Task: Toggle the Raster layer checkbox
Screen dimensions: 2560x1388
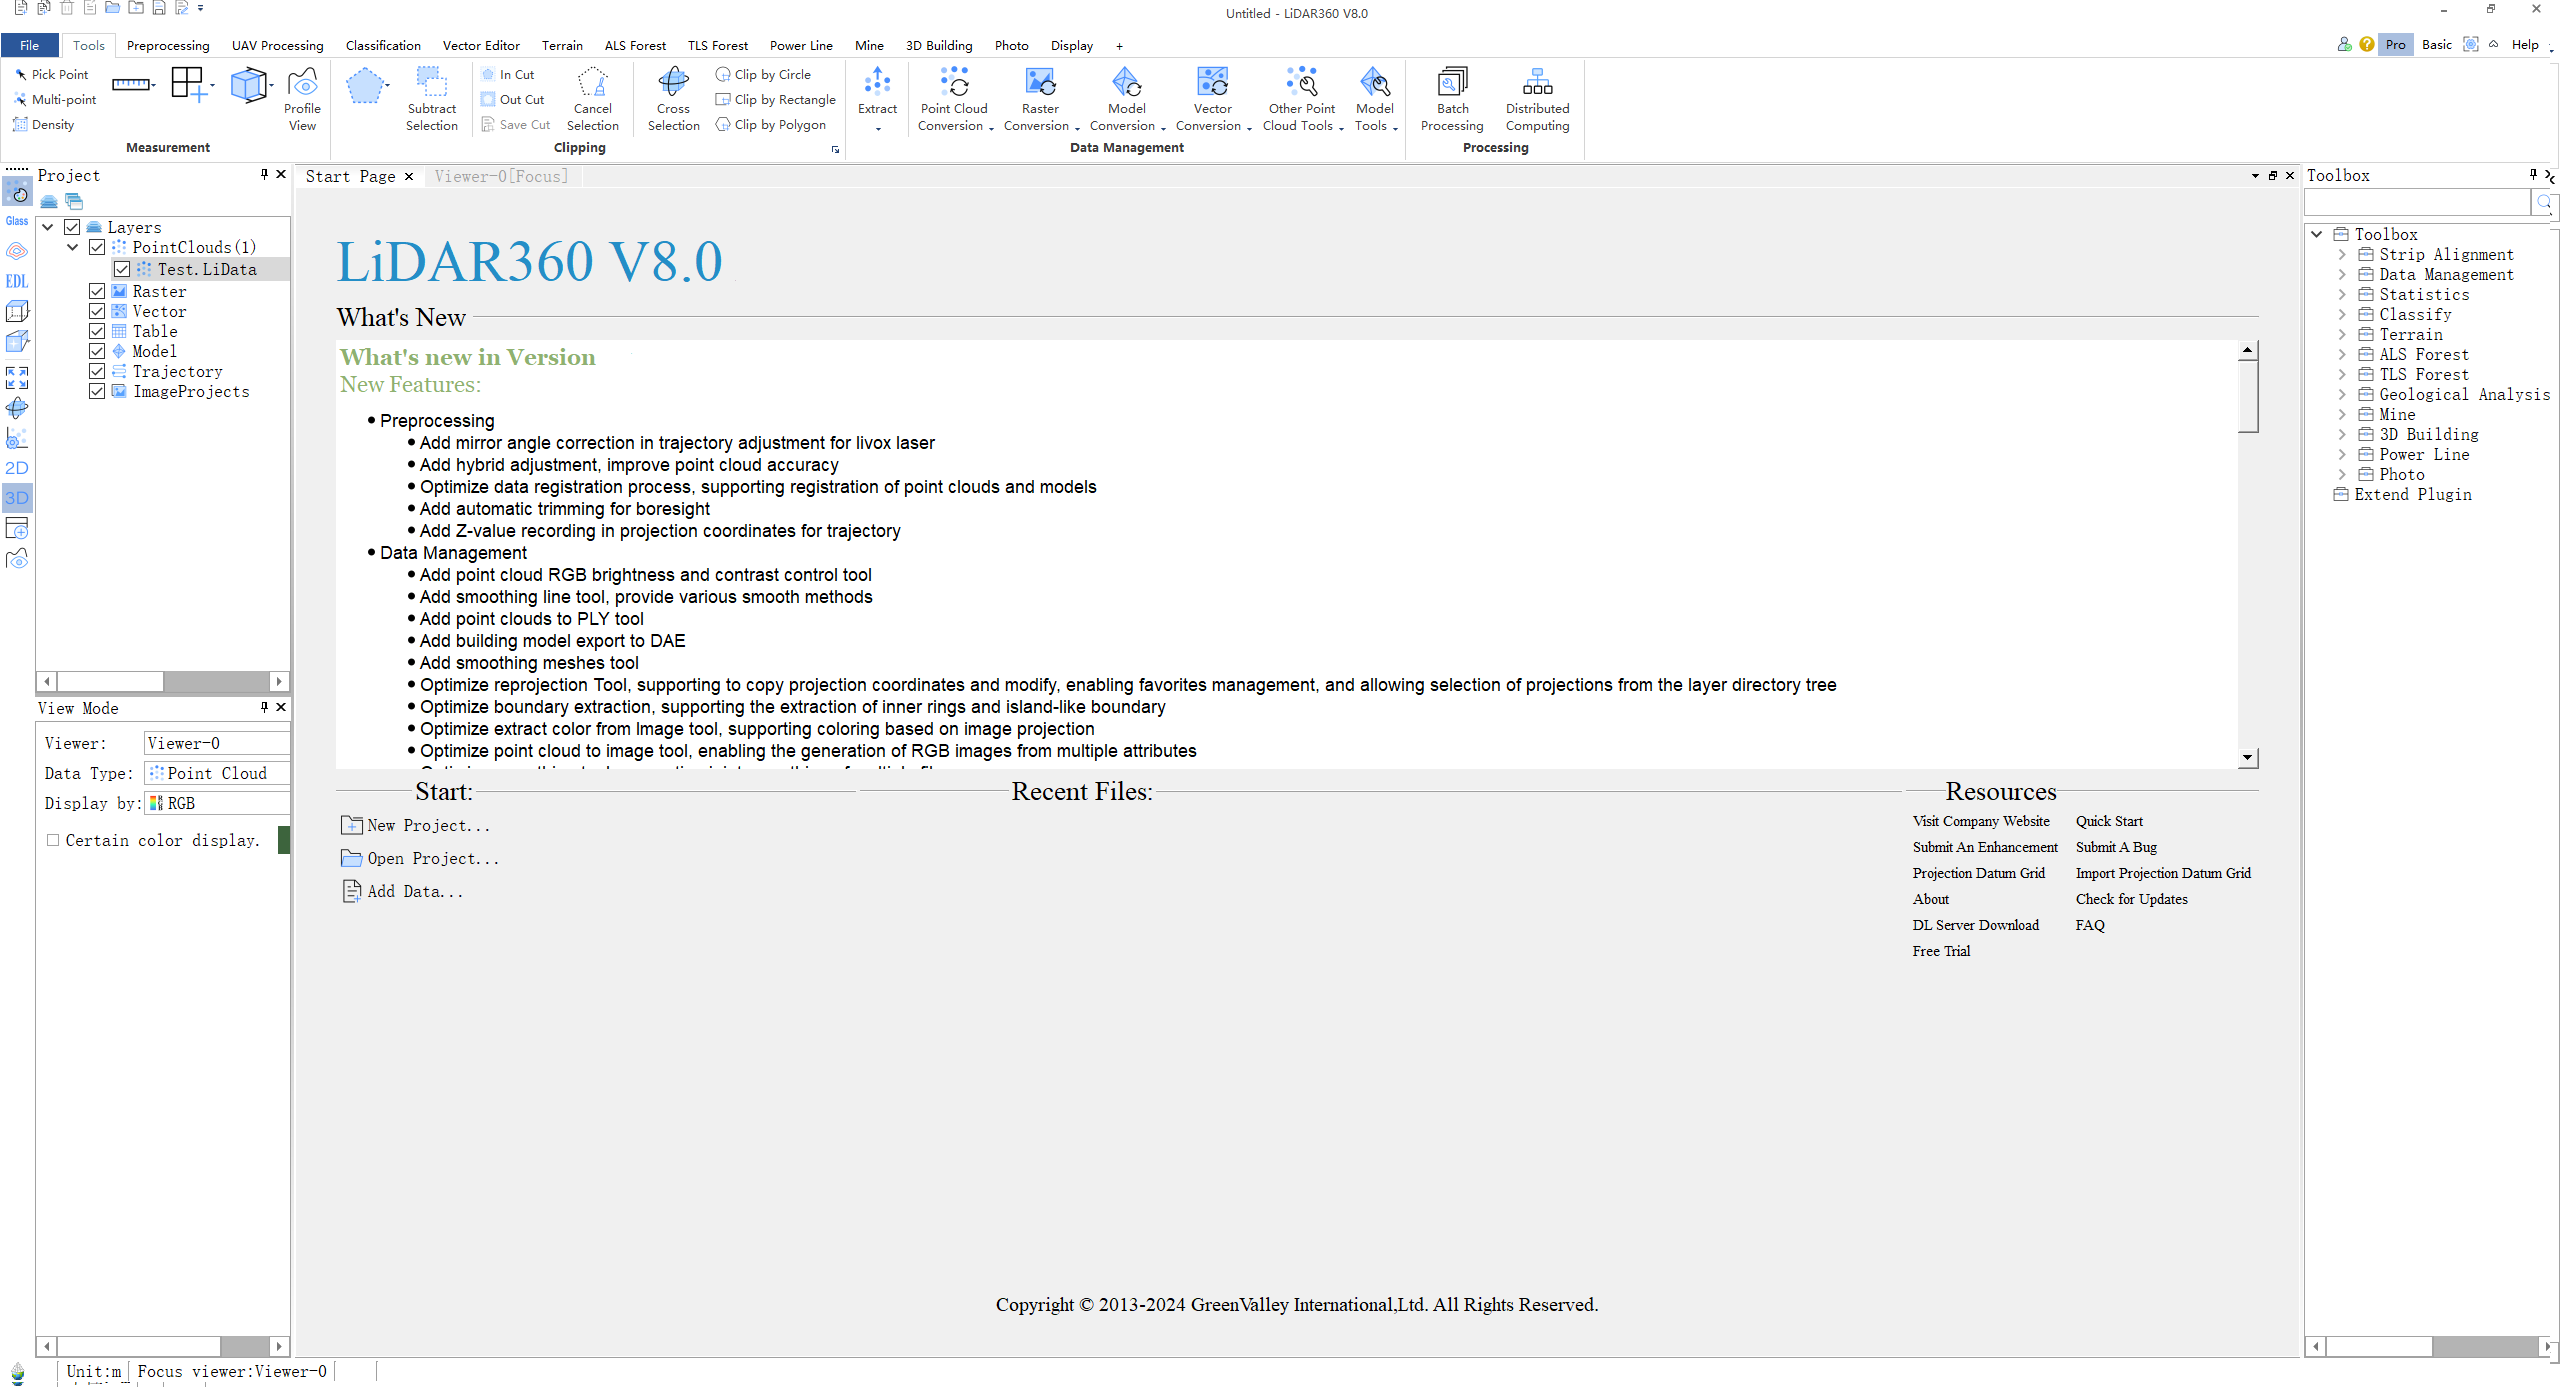Action: pos(97,291)
